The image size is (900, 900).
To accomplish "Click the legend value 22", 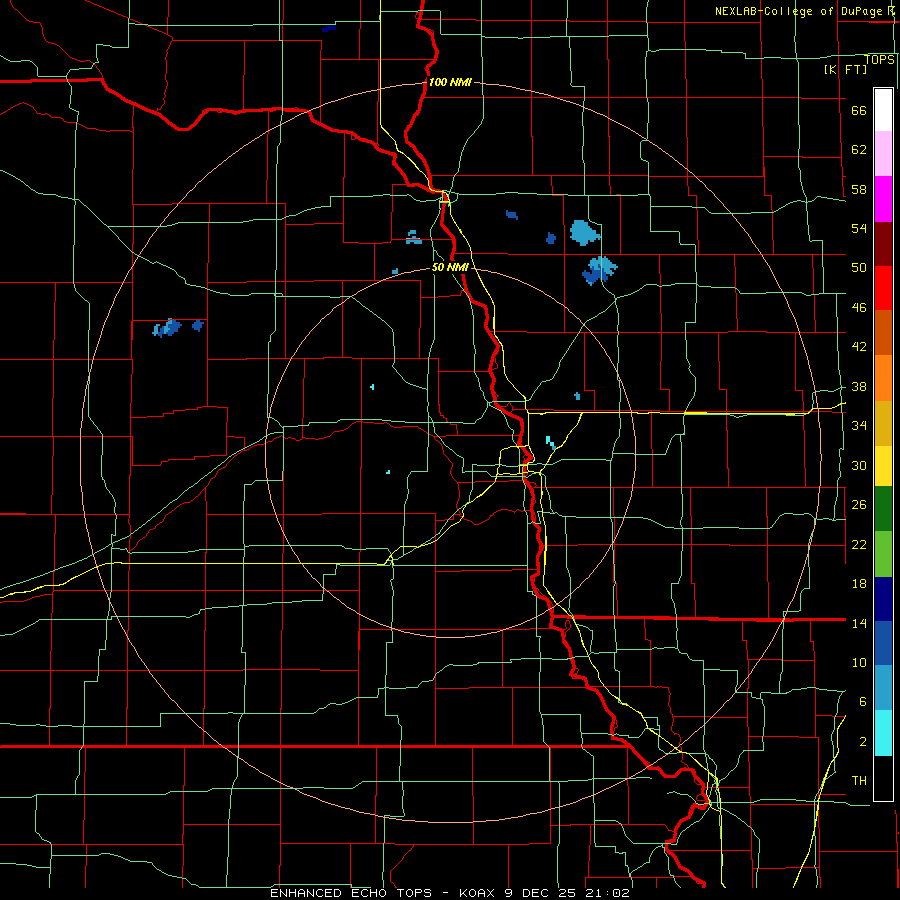I will (x=859, y=545).
